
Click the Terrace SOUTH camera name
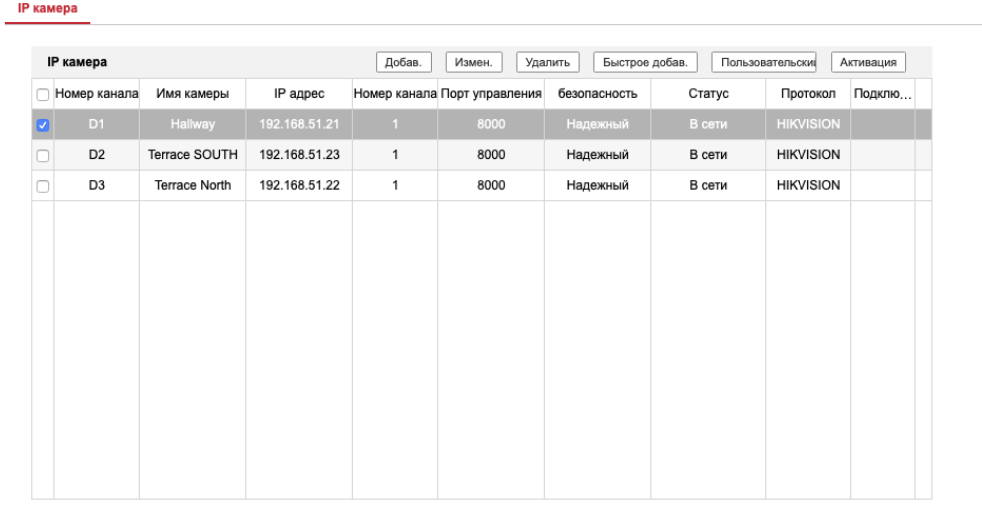192,155
